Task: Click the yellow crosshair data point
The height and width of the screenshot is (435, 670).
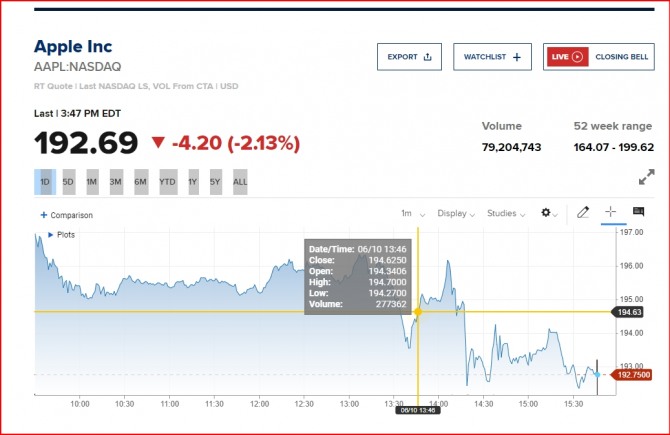Action: (417, 312)
